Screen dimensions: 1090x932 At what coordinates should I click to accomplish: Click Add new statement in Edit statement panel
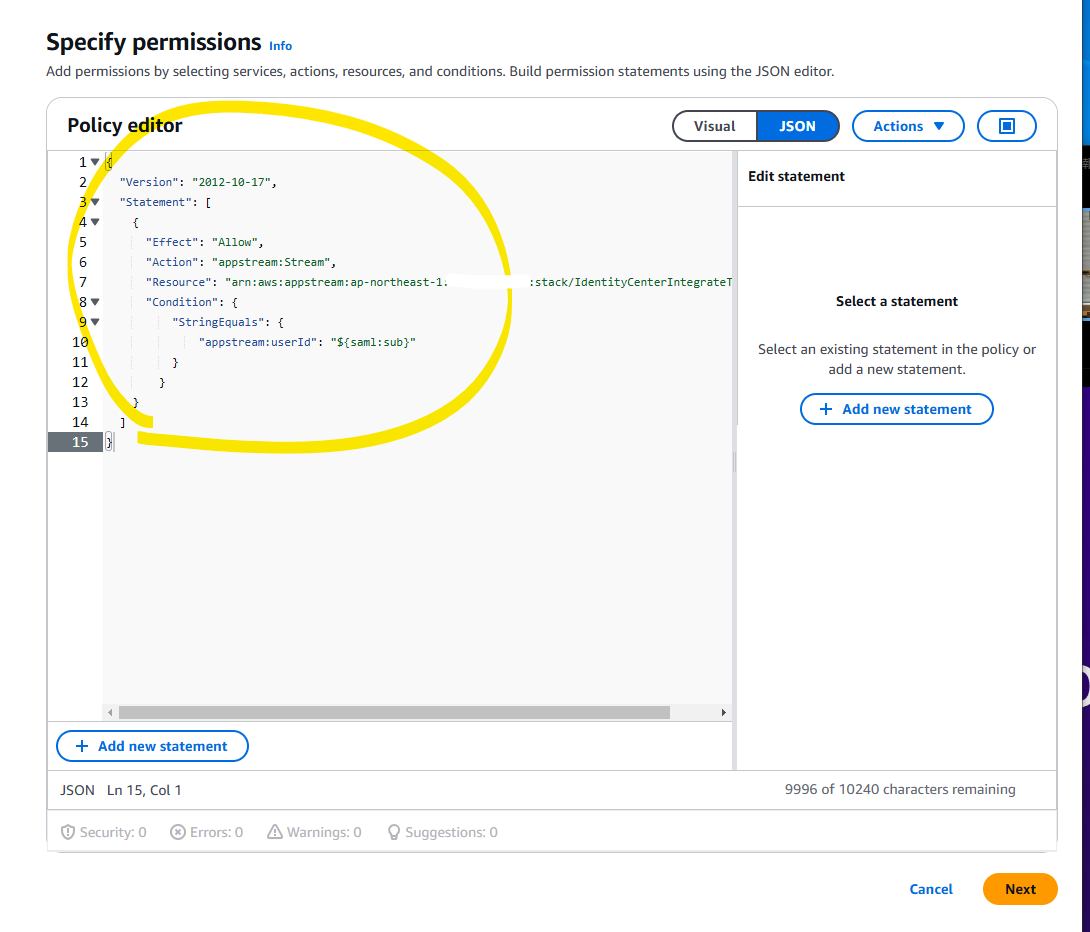[896, 409]
